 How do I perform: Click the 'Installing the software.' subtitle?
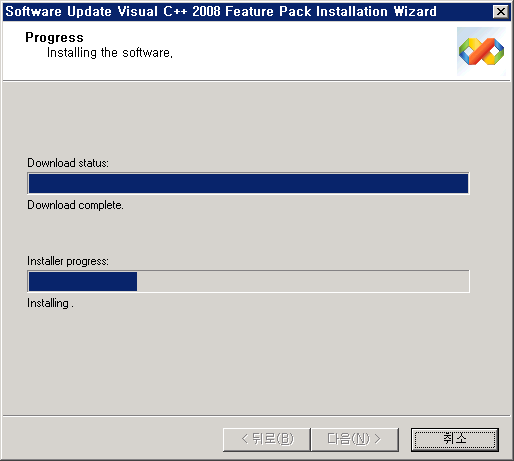pyautogui.click(x=110, y=53)
